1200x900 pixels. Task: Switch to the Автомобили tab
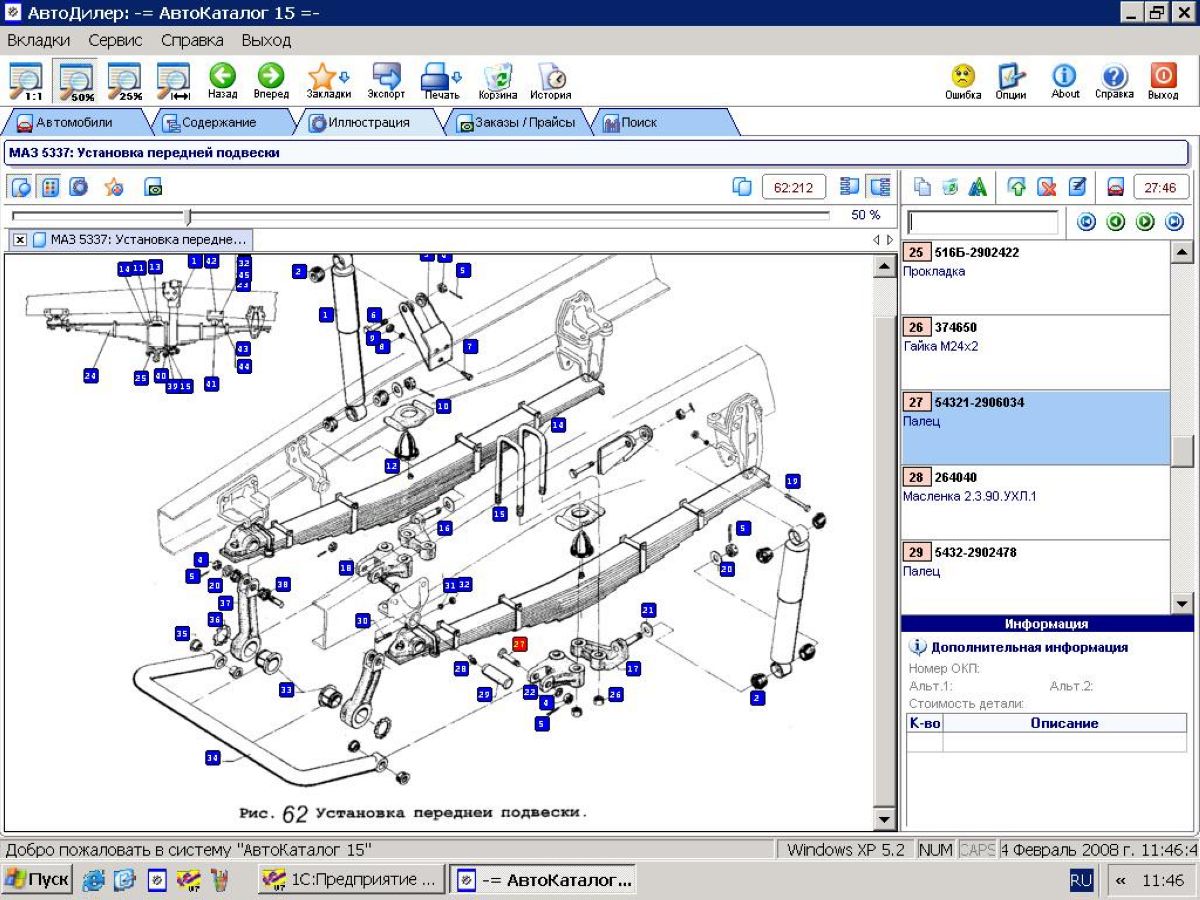pyautogui.click(x=73, y=122)
